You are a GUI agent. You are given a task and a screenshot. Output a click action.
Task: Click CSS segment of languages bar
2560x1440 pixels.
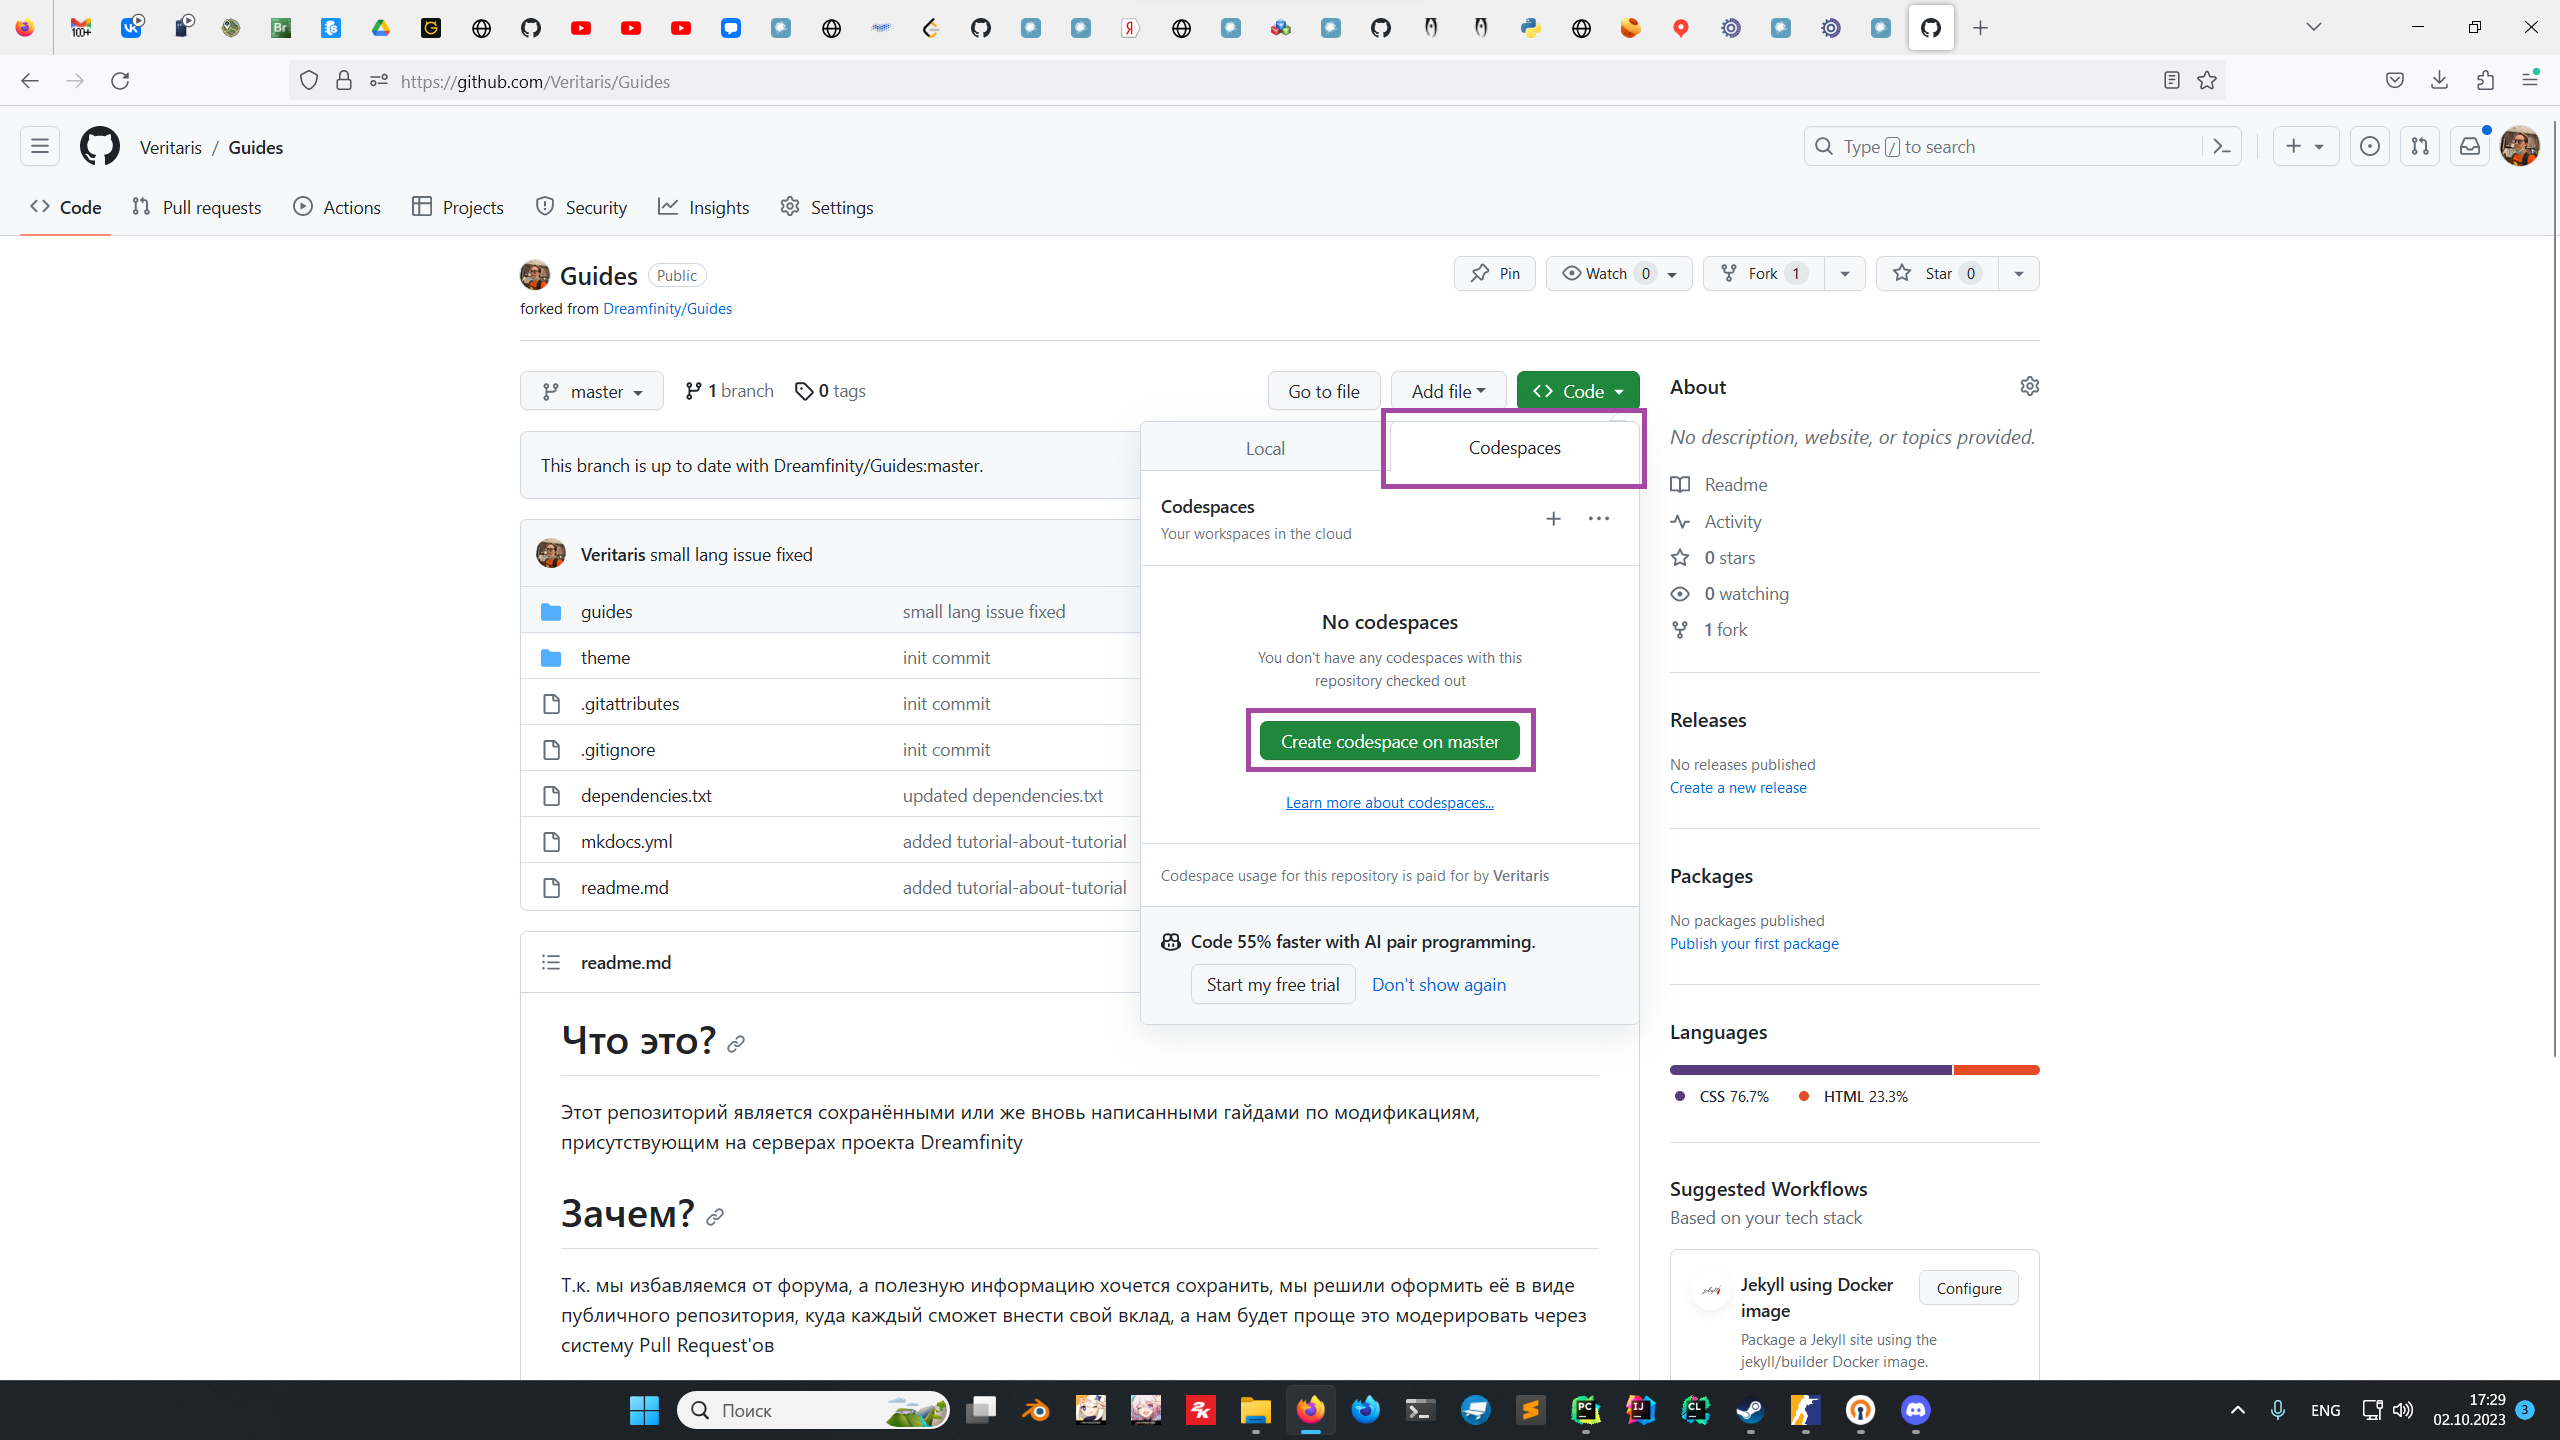(x=1810, y=1070)
